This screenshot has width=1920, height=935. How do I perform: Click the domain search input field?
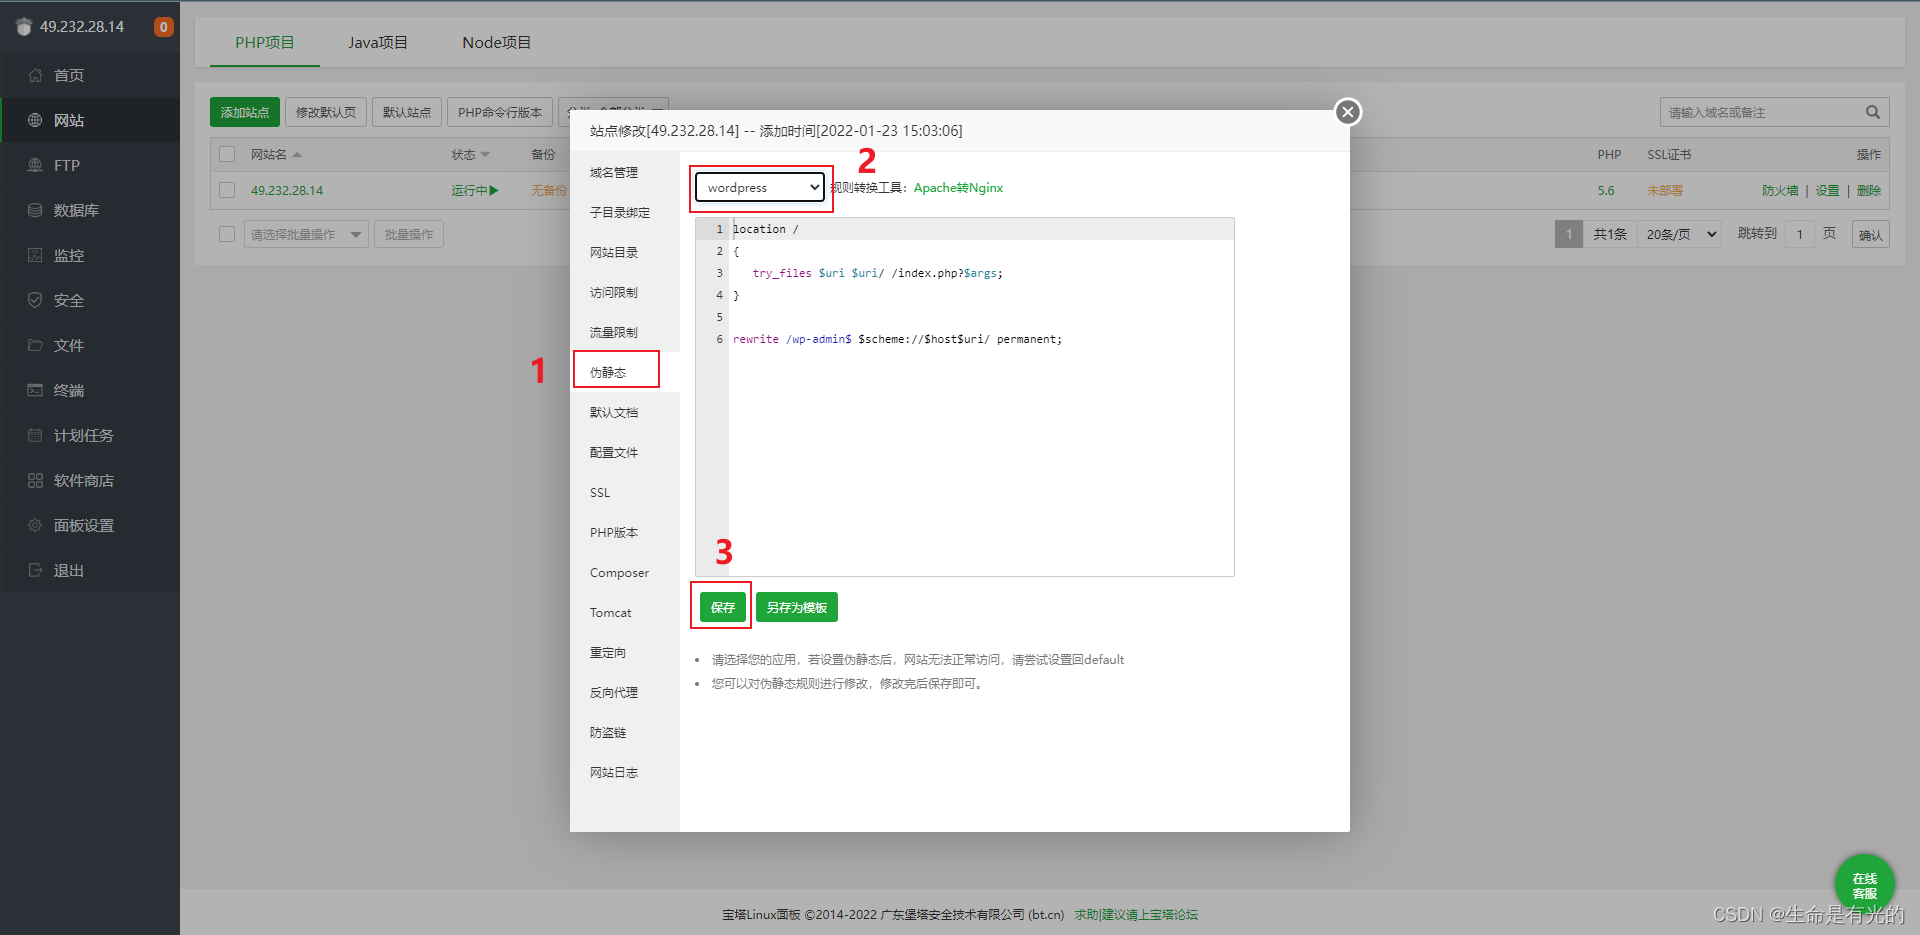[x=1762, y=112]
